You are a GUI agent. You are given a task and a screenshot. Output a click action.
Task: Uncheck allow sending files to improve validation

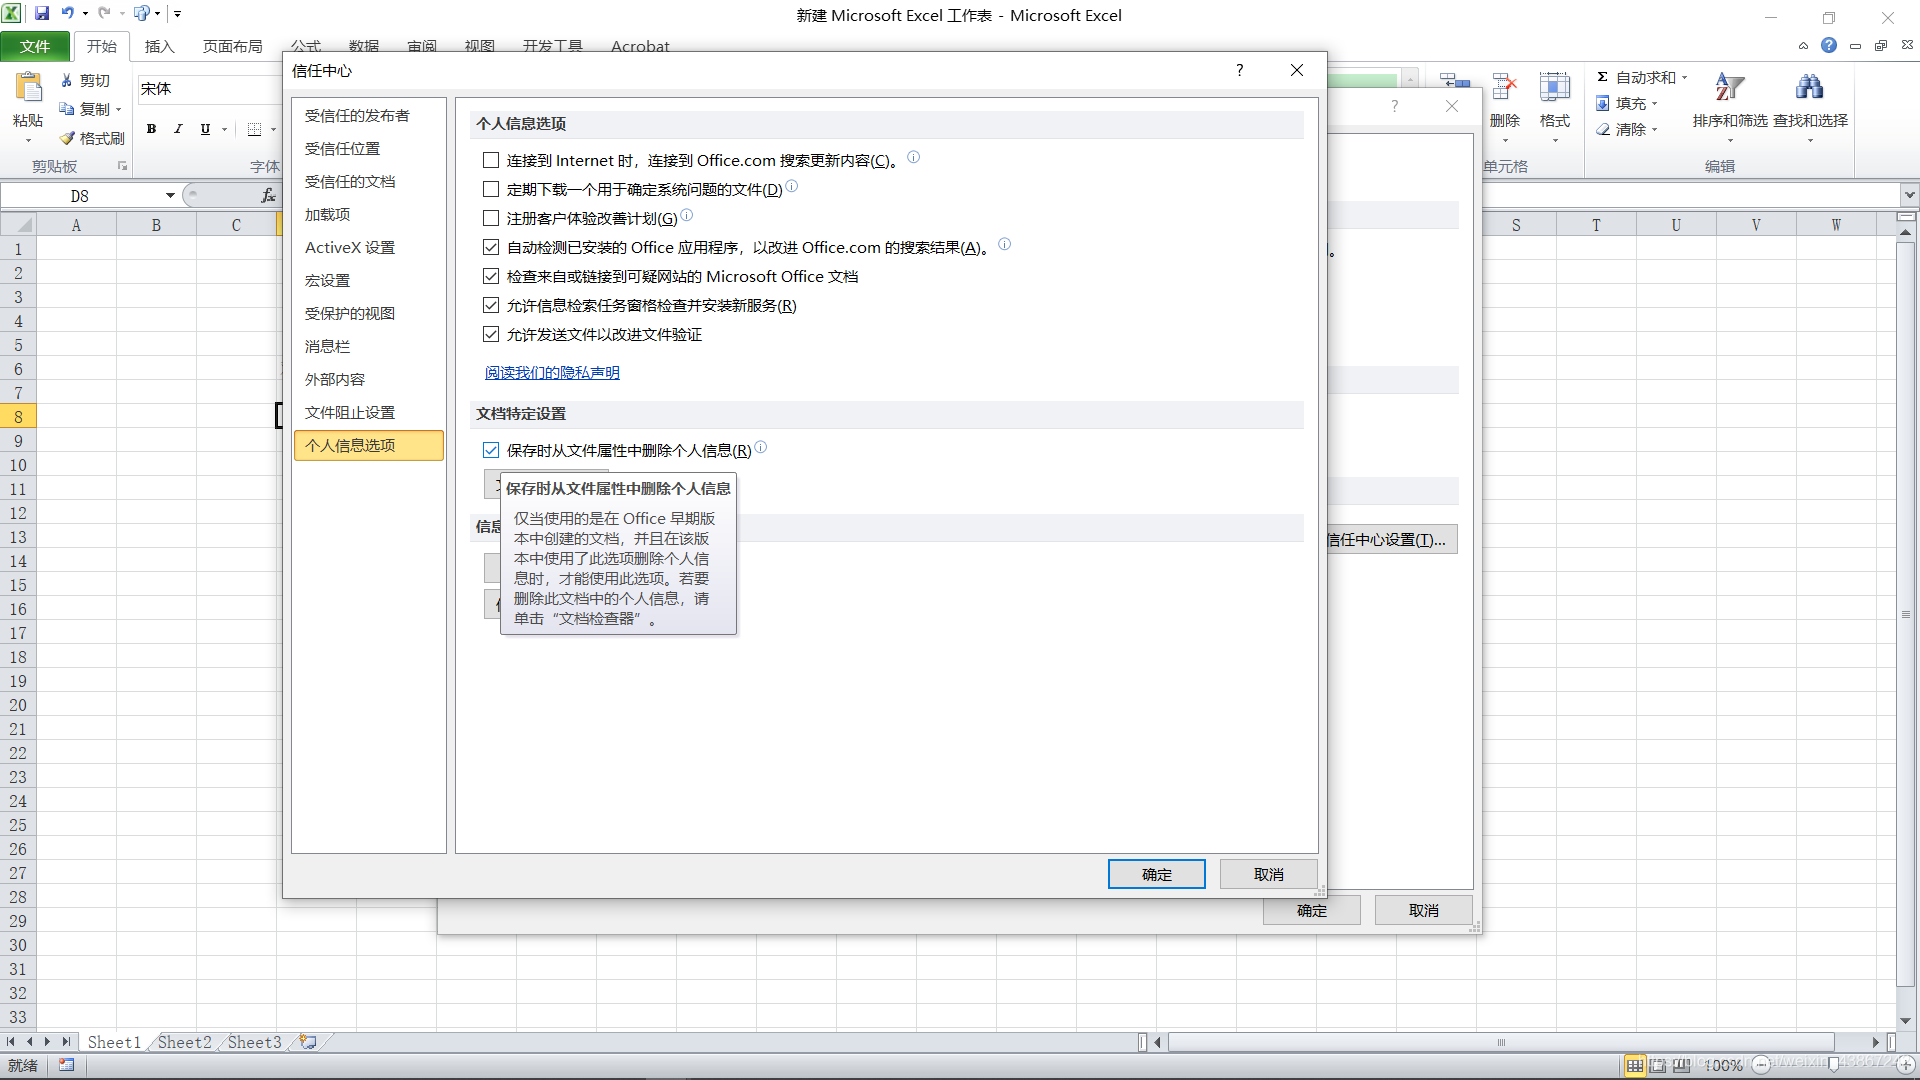tap(491, 334)
